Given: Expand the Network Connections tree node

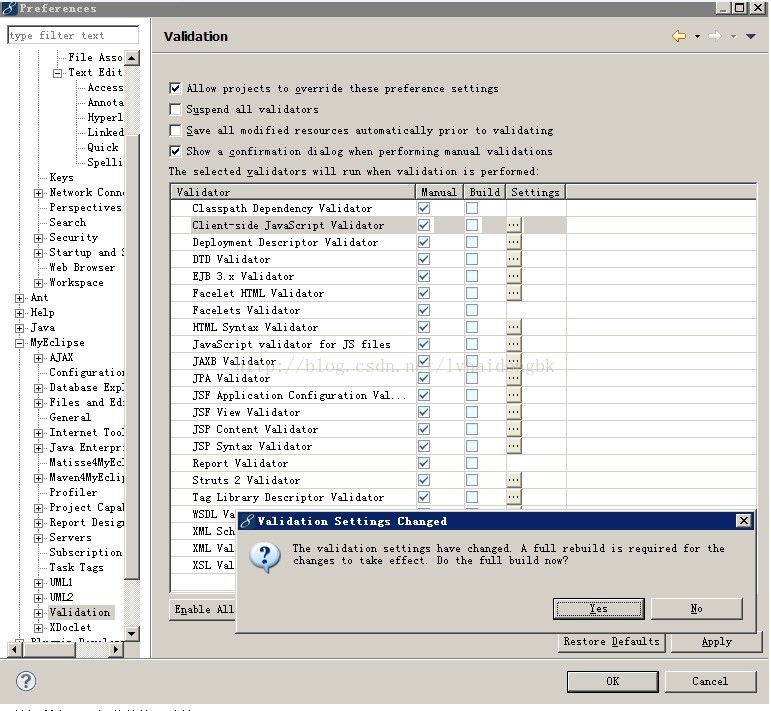Looking at the screenshot, I should click(x=38, y=193).
